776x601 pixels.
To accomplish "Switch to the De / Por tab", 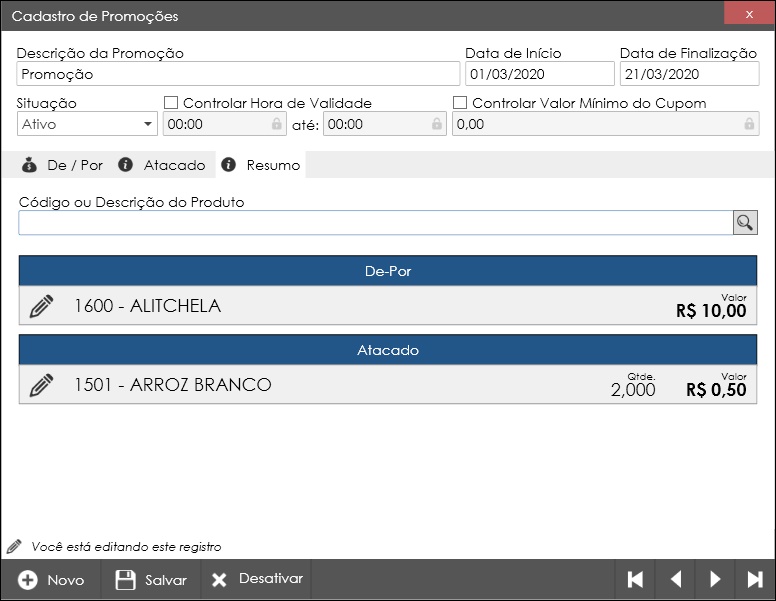I will (62, 165).
